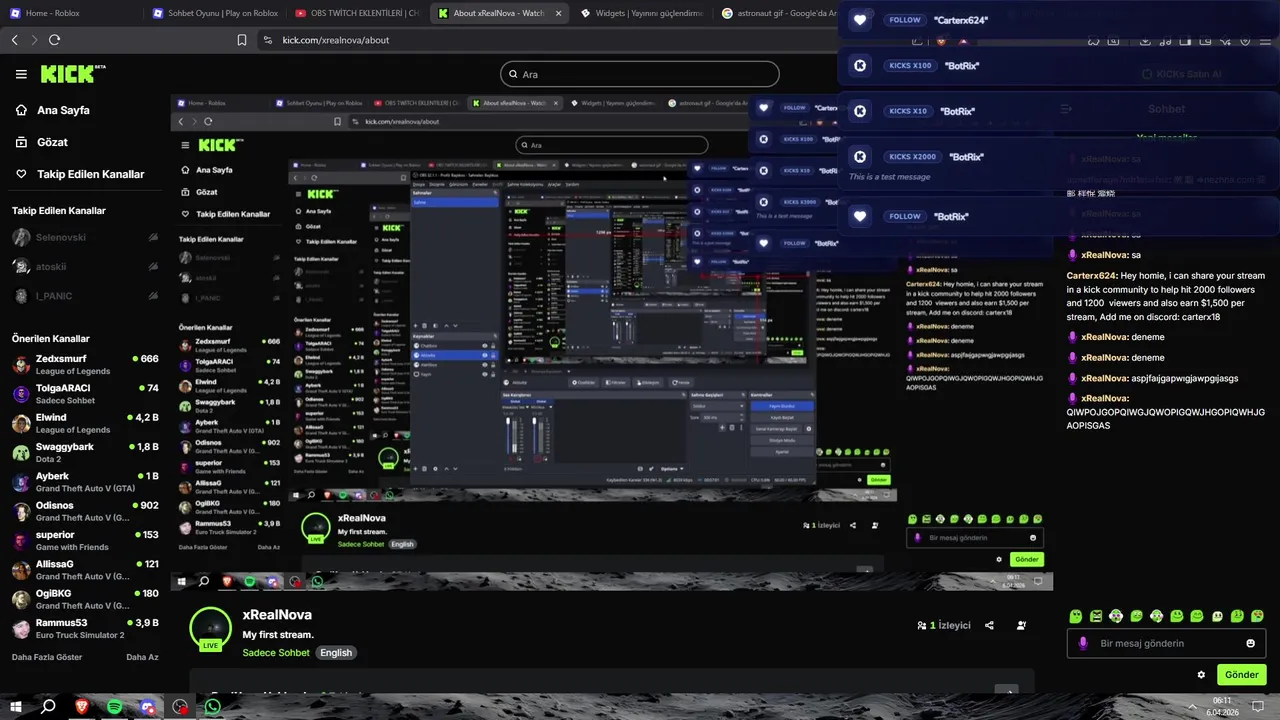Switch to the Home - Roblox tab
Screen dimensions: 1280x720
pyautogui.click(x=70, y=14)
